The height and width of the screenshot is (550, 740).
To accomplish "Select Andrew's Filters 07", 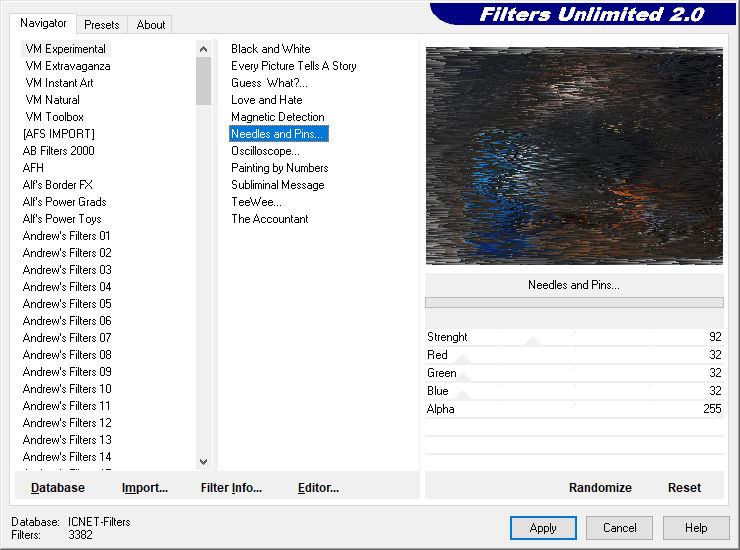I will (x=67, y=338).
